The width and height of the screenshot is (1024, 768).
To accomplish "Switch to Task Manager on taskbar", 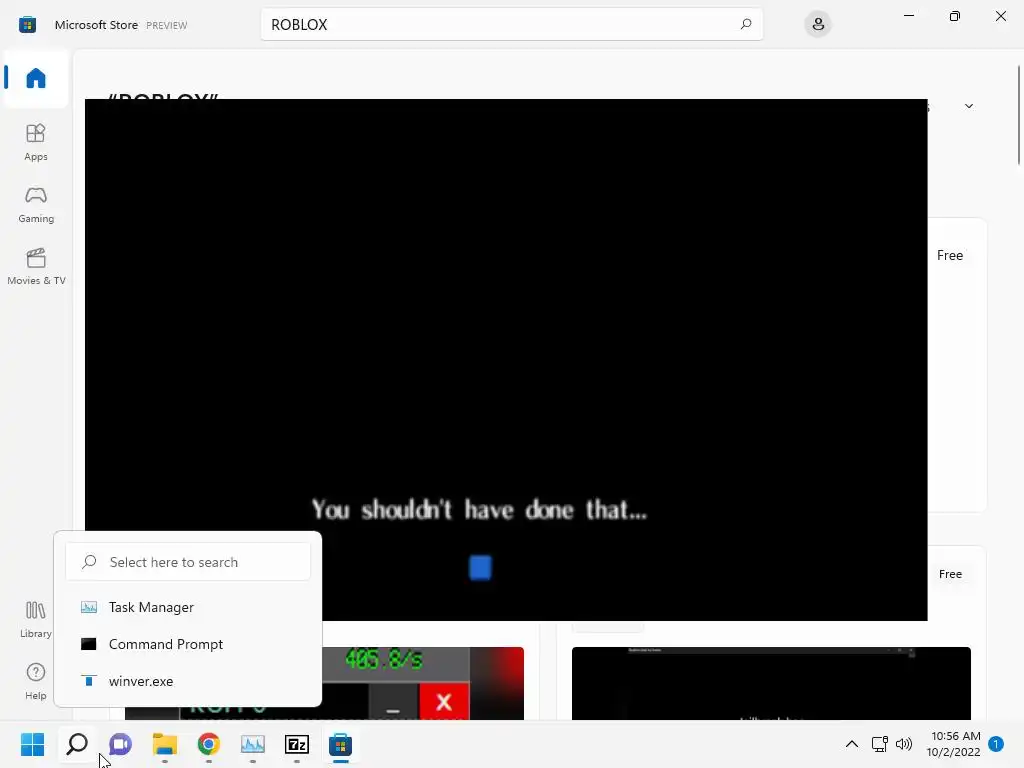I will [x=253, y=744].
